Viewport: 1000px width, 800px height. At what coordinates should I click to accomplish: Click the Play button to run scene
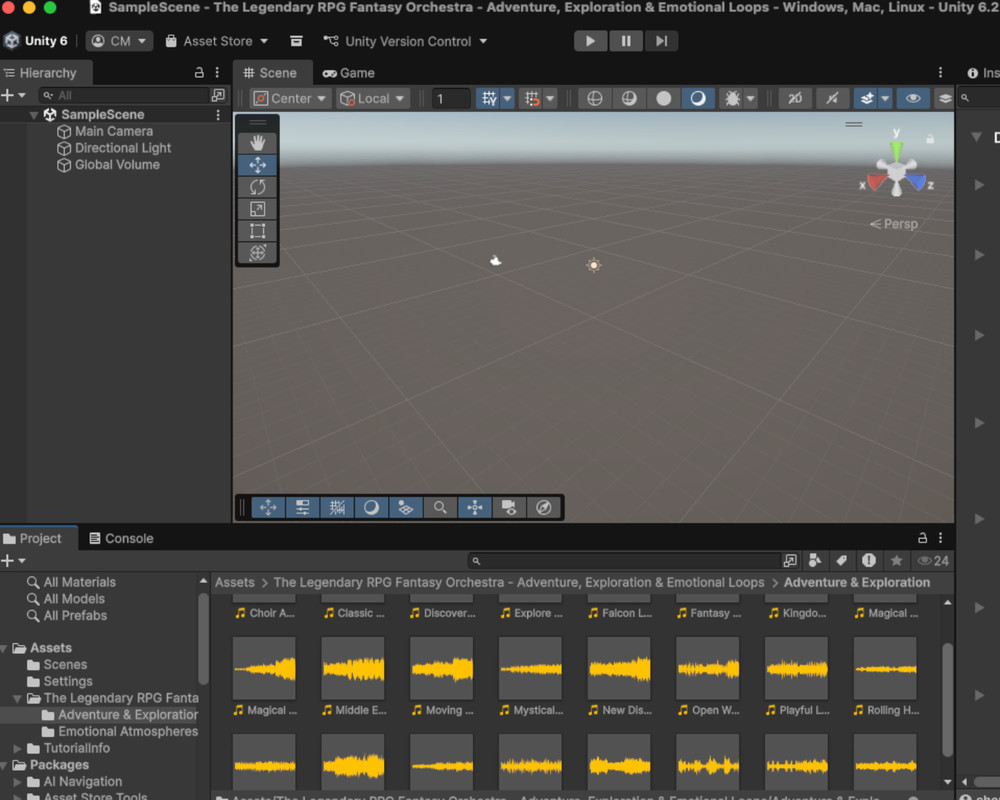[590, 41]
